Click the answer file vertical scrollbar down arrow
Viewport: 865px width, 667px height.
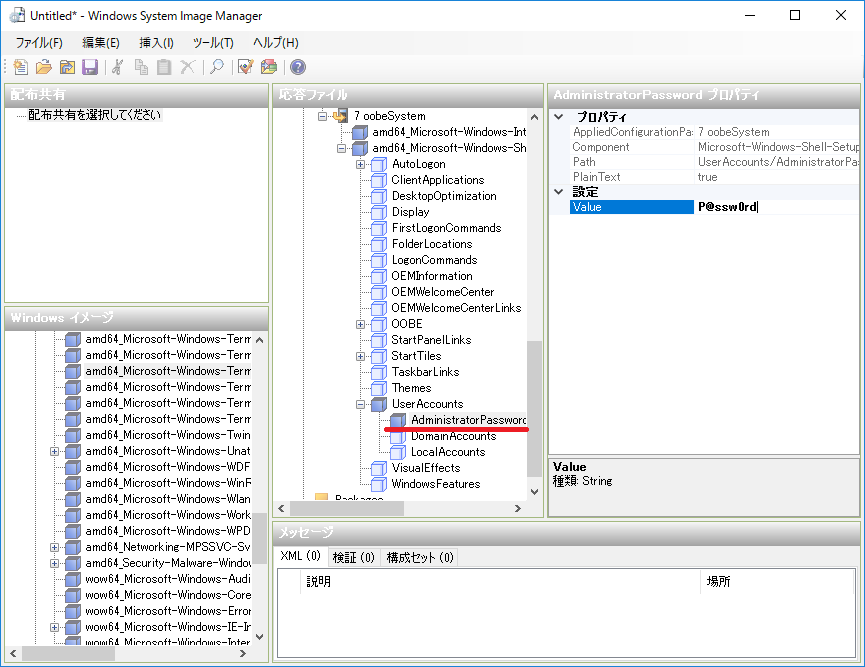pos(534,492)
